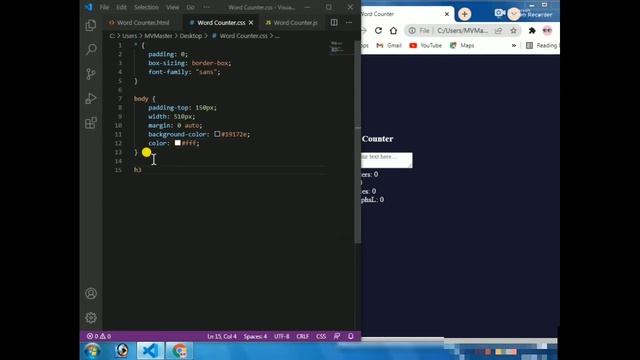
Task: Close the Word Counter browser tab
Action: pyautogui.click(x=447, y=14)
